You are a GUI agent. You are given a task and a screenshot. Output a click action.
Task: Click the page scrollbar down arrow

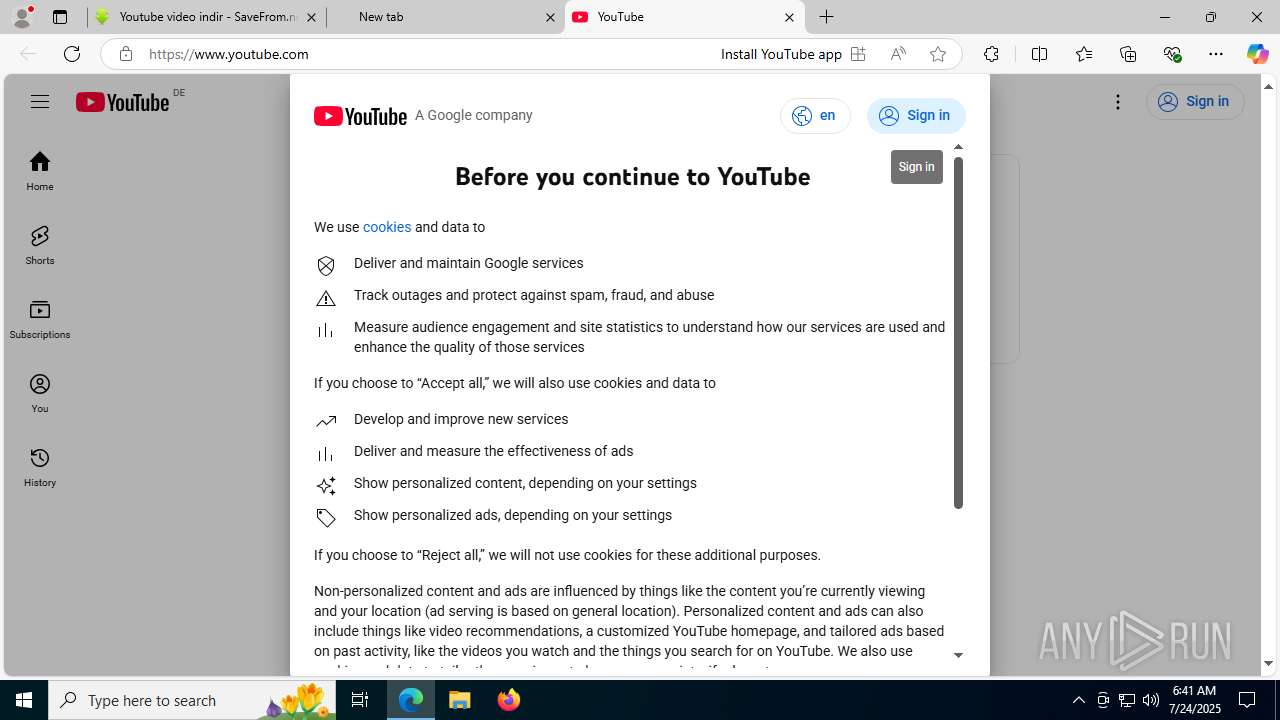pos(1269,663)
